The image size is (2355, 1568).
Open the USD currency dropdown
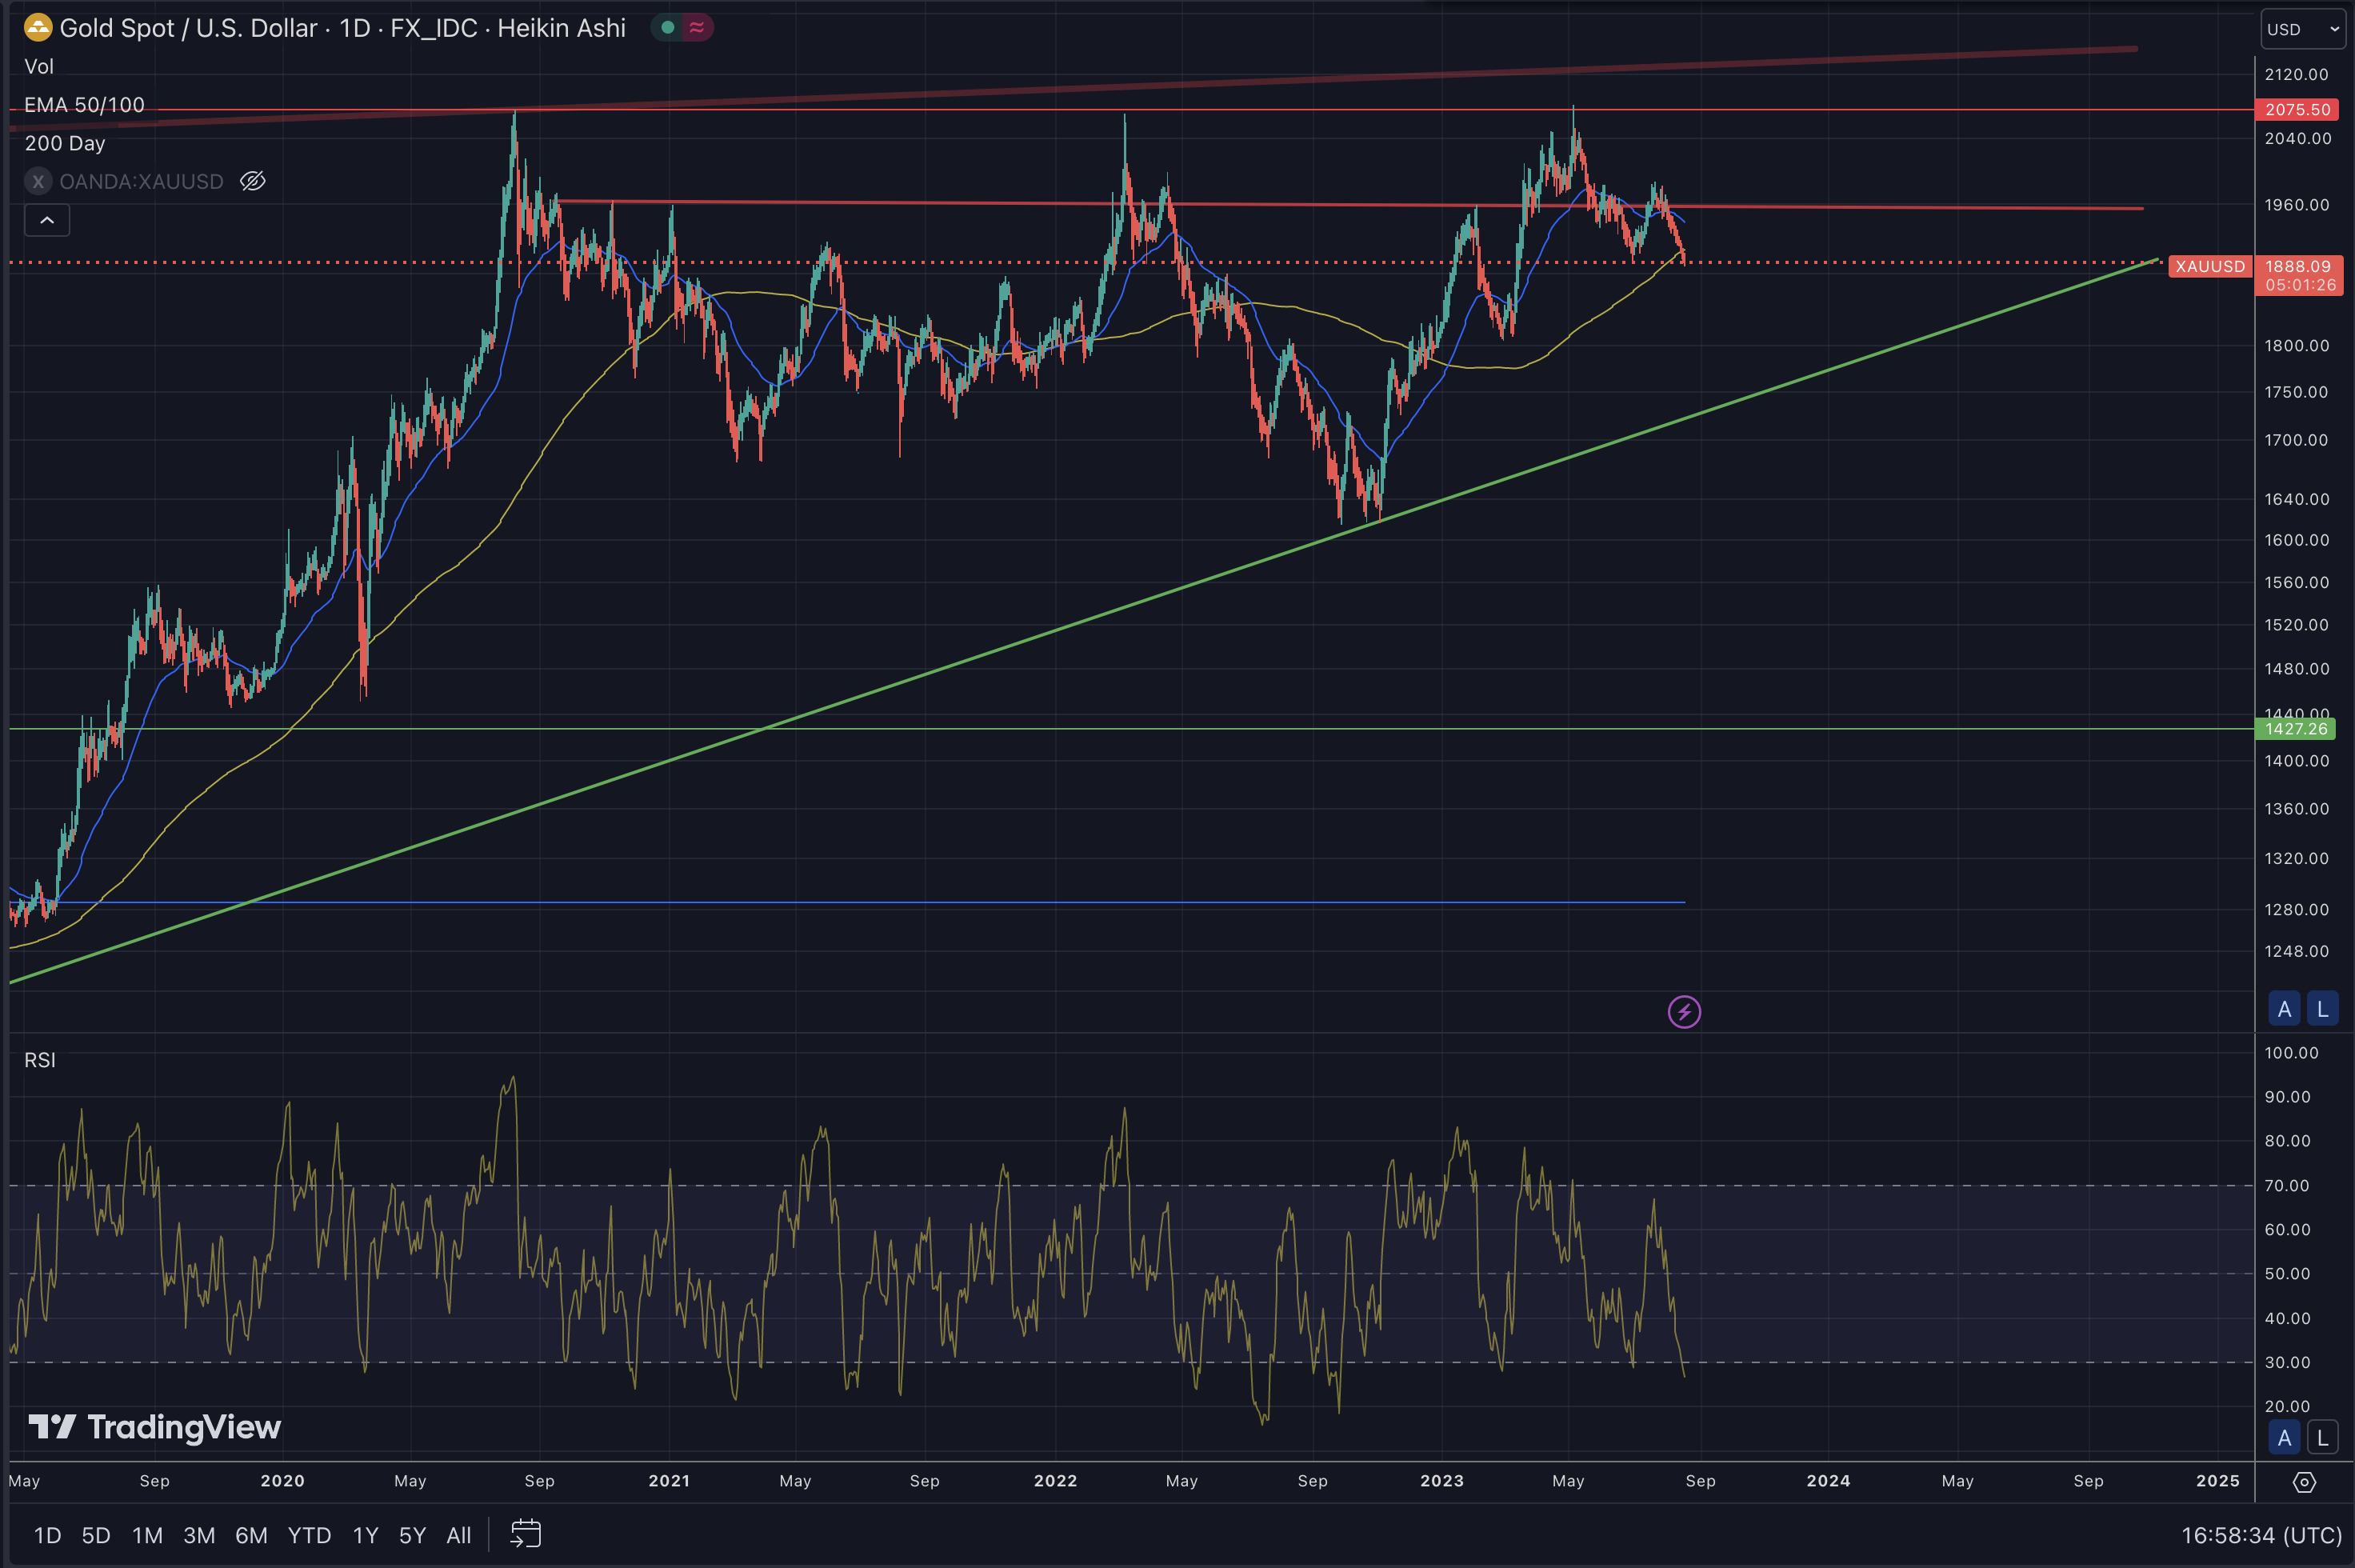tap(2302, 29)
